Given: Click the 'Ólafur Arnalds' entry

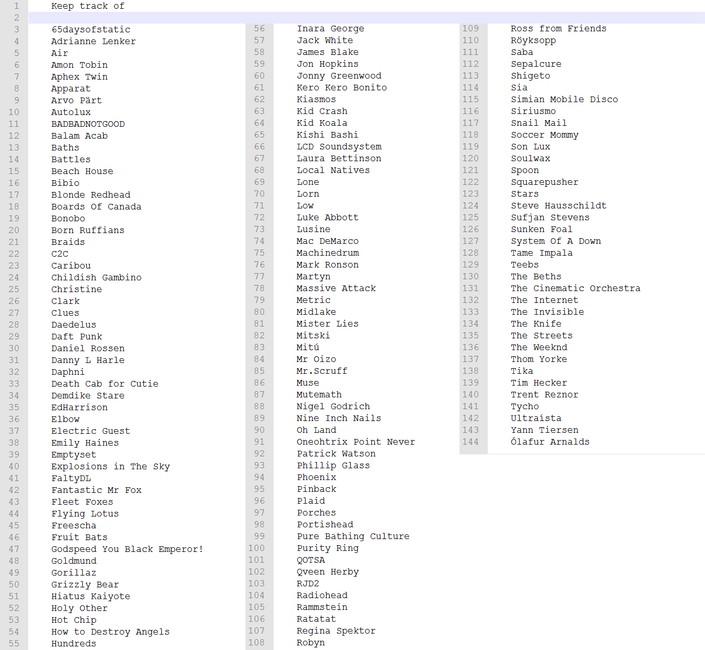Looking at the screenshot, I should coord(549,442).
